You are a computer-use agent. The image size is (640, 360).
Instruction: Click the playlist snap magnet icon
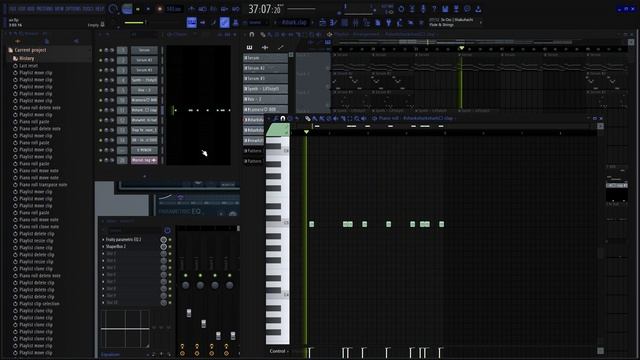(252, 34)
